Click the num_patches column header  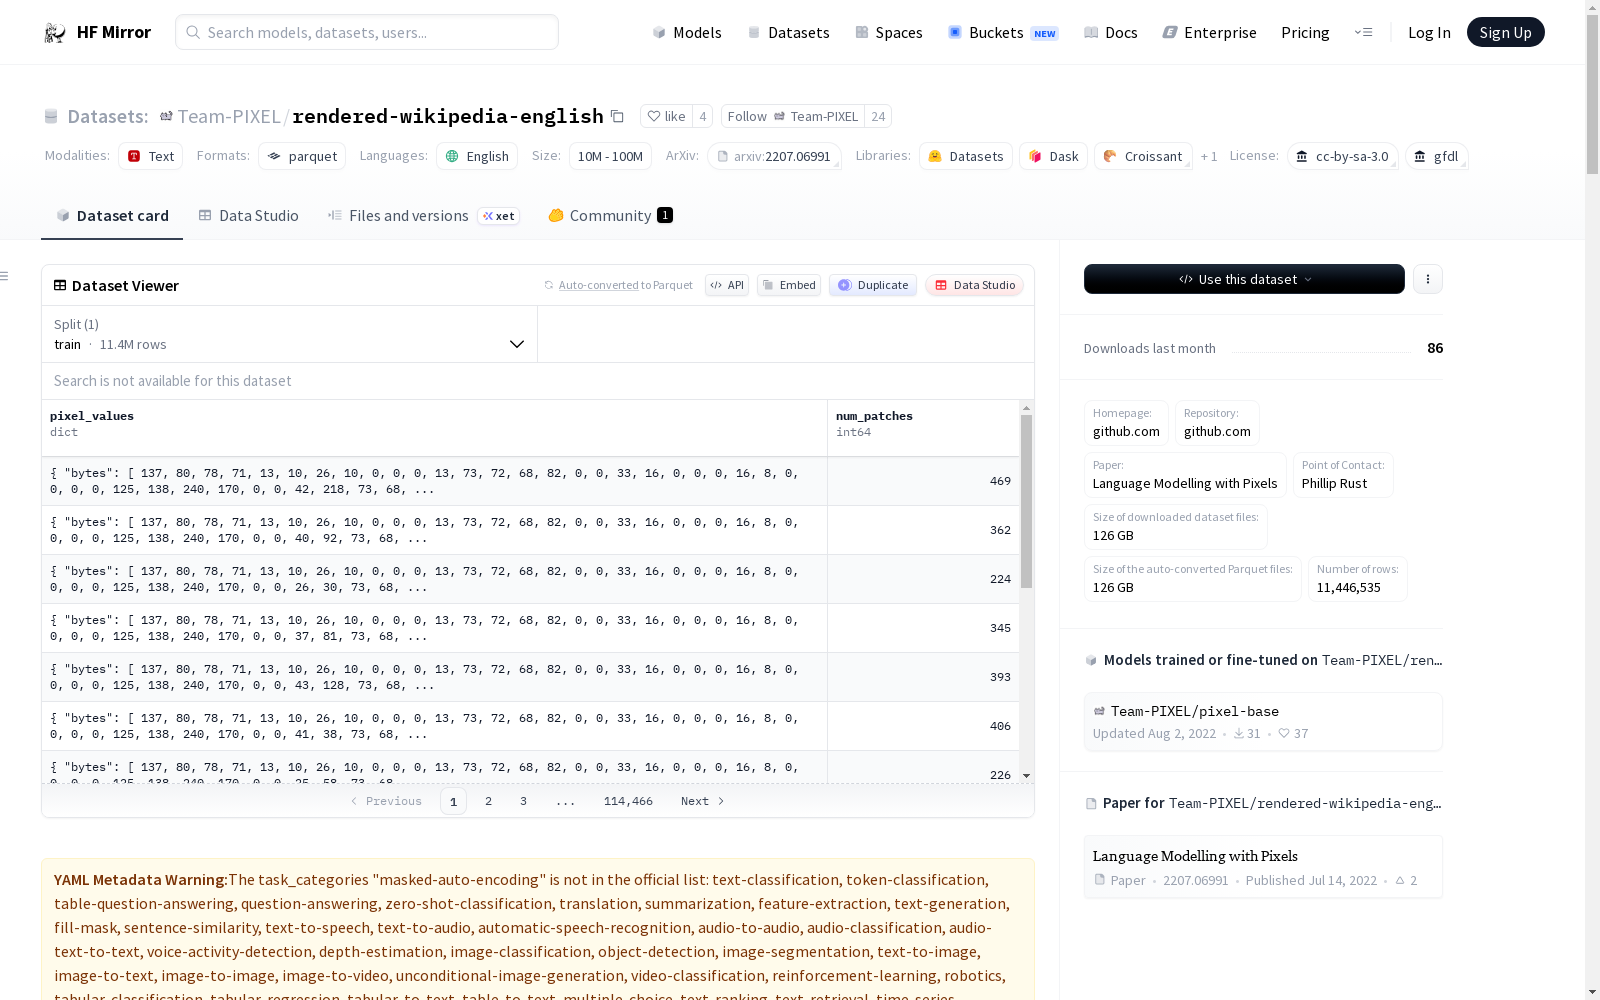(923, 428)
